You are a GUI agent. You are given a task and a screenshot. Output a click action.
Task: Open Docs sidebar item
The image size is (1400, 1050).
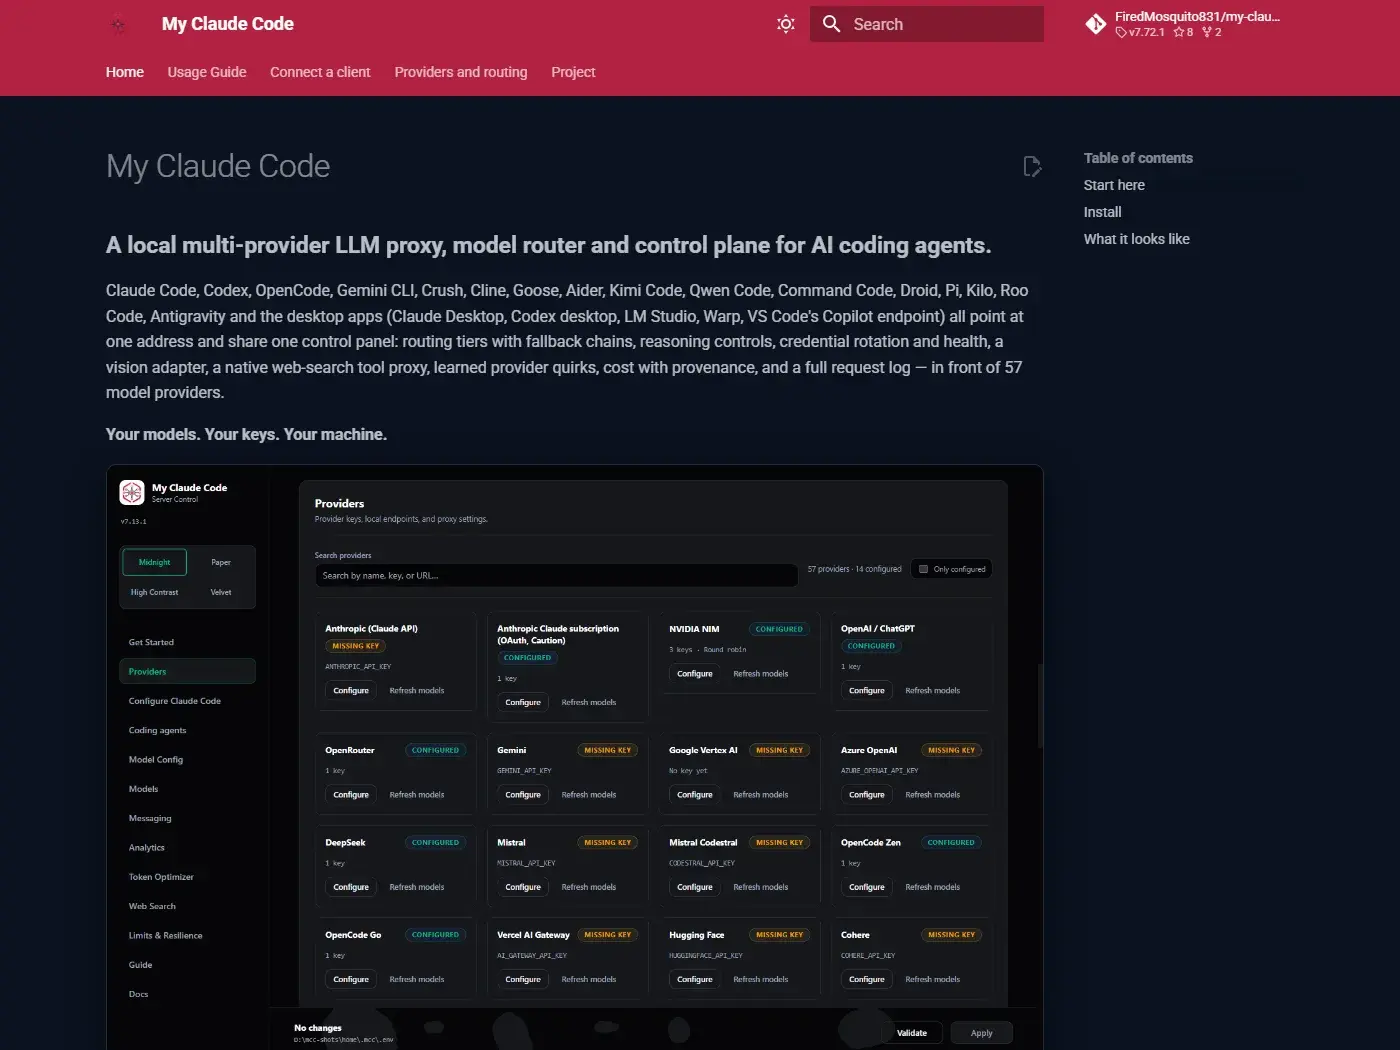click(187, 994)
